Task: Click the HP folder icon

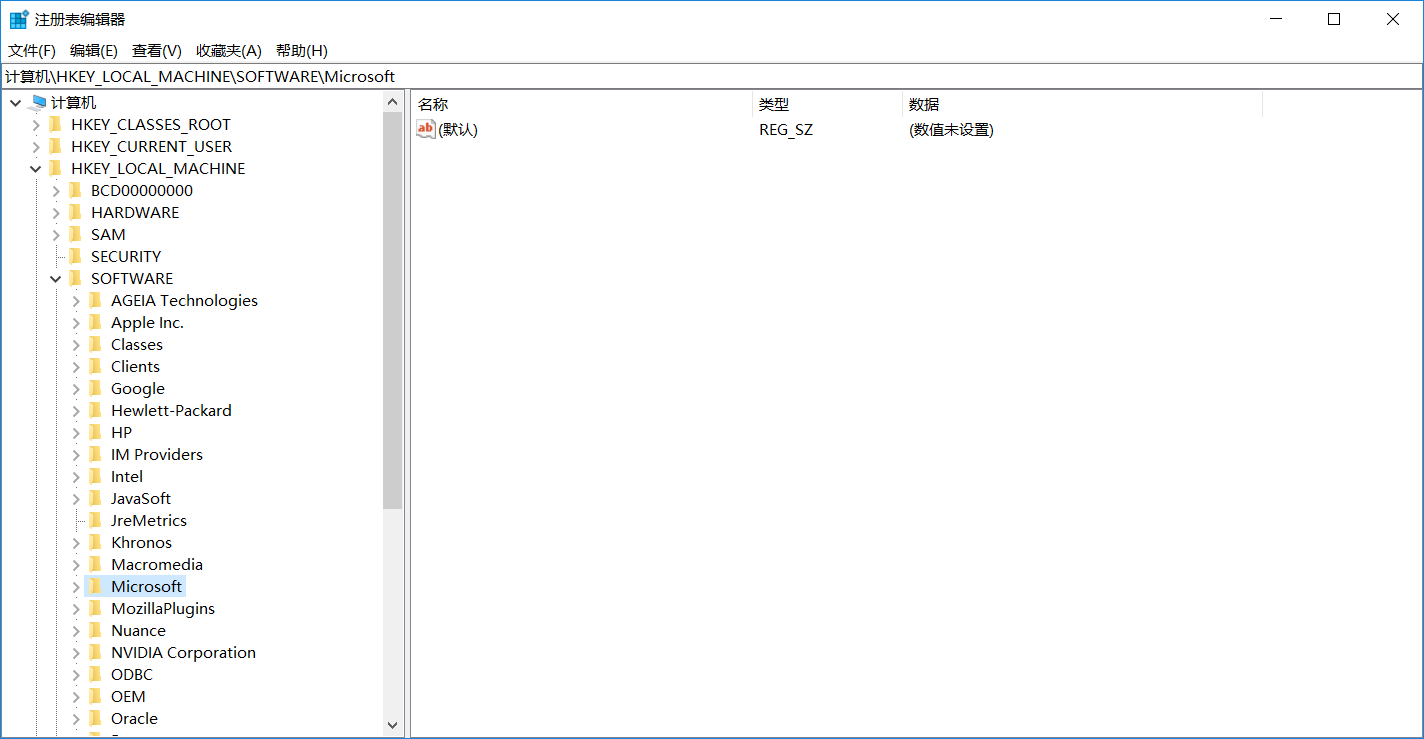Action: pyautogui.click(x=96, y=432)
